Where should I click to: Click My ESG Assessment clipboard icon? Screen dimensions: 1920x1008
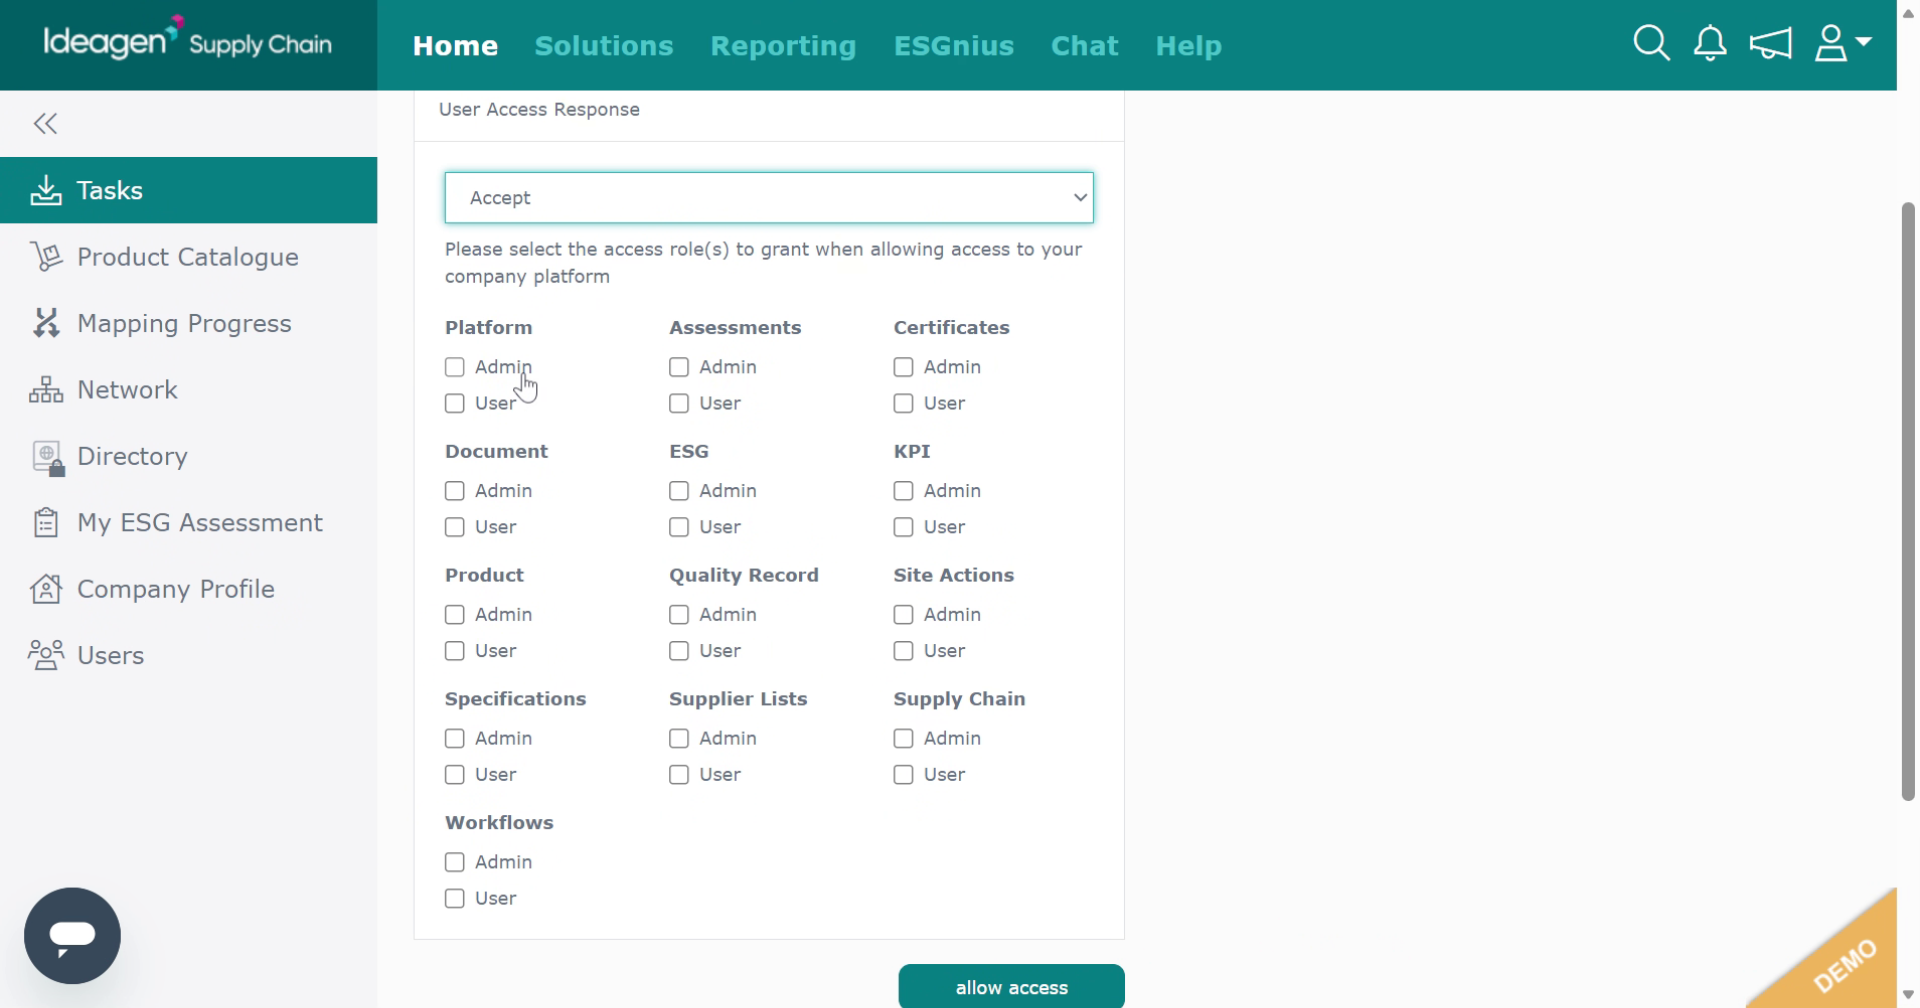click(x=46, y=522)
